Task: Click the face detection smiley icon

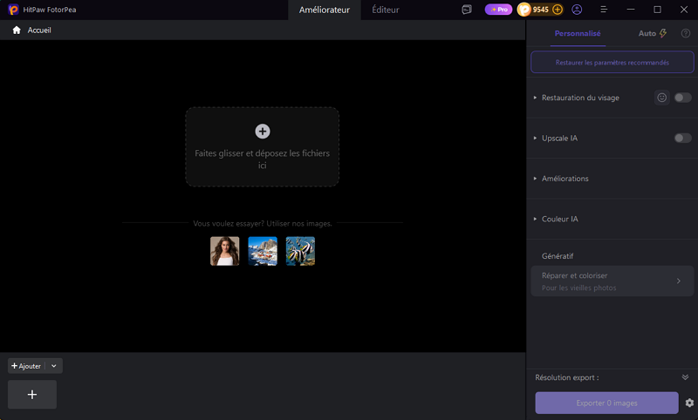Action: coord(662,98)
